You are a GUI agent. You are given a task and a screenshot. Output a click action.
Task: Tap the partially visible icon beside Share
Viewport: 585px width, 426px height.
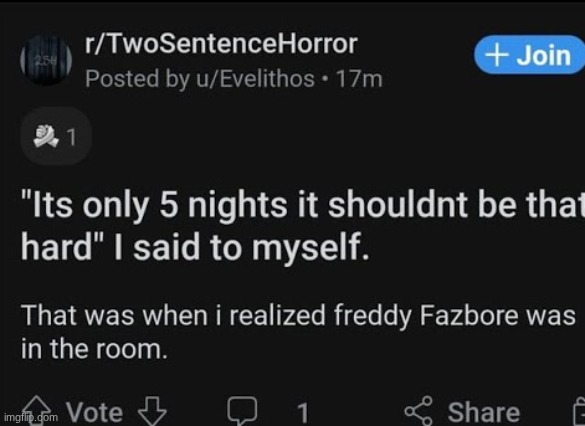pos(579,411)
